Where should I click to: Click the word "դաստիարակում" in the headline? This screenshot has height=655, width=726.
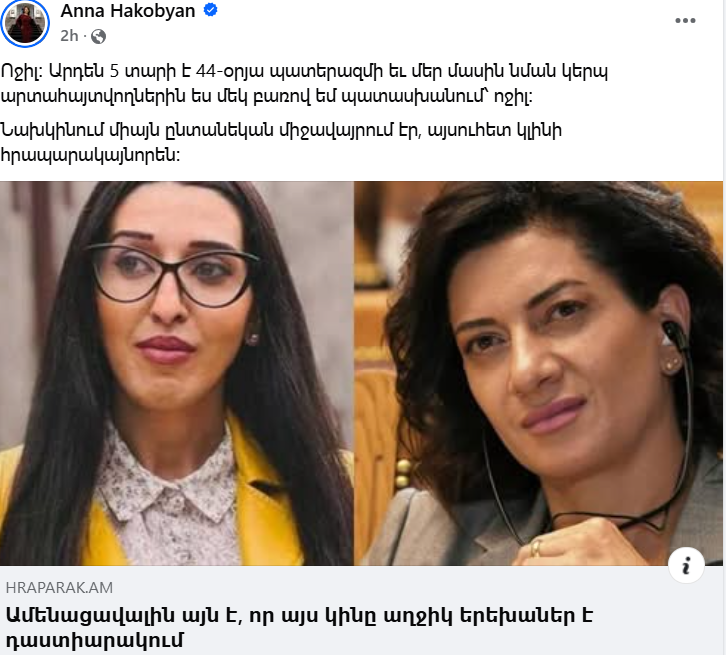coord(95,640)
